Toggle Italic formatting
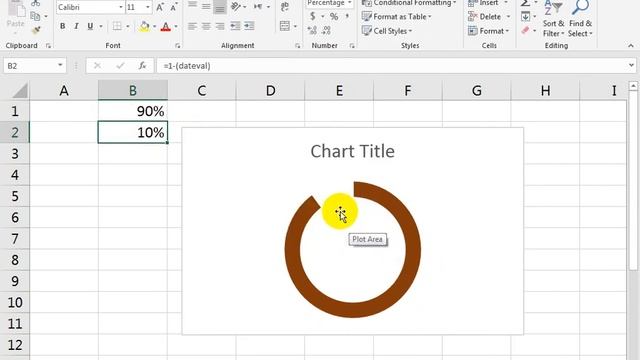 (x=76, y=26)
